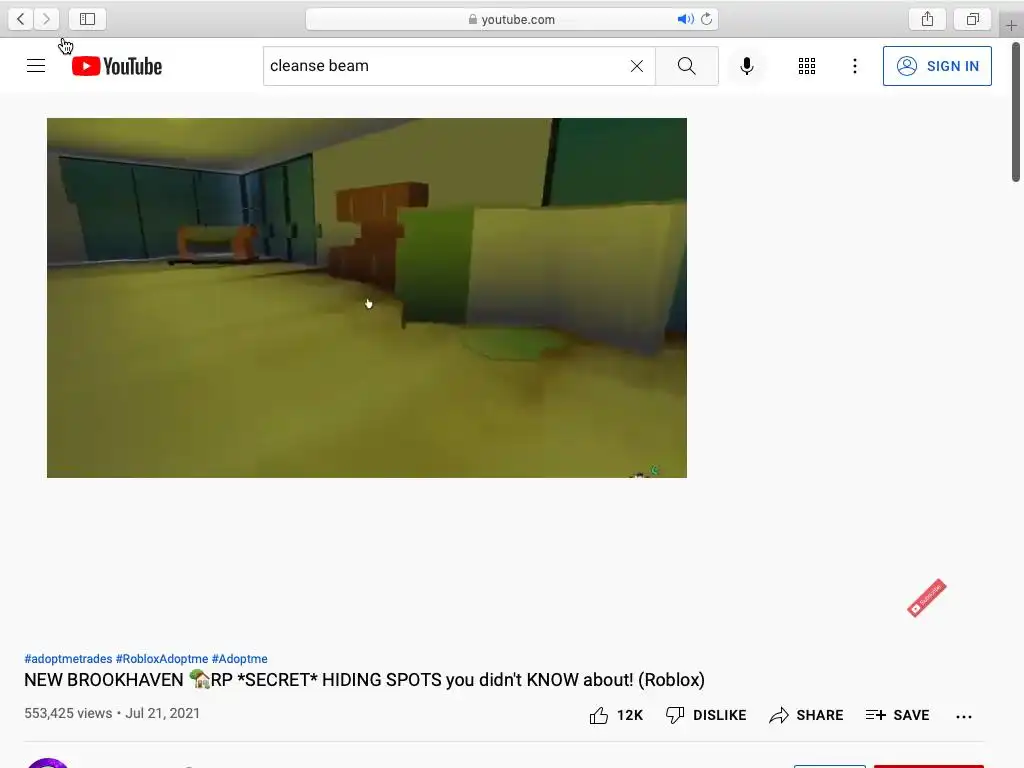Click the Safari forward arrow
This screenshot has height=768, width=1024.
(46, 19)
